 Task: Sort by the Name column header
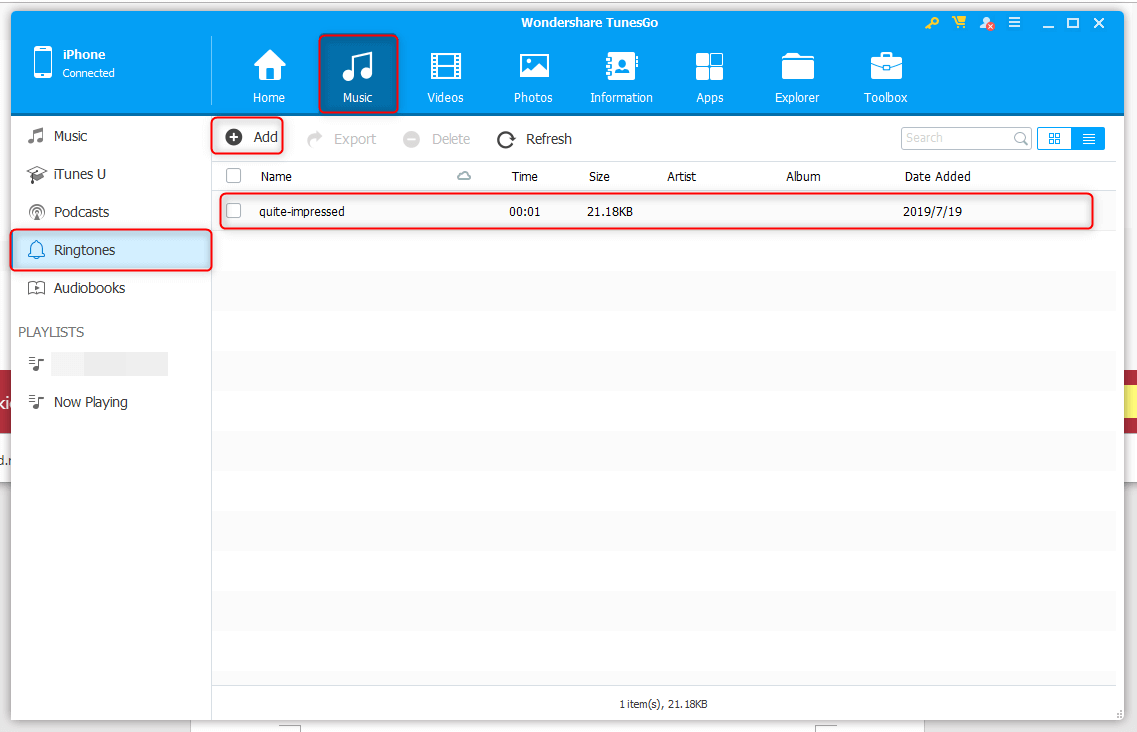click(x=276, y=176)
